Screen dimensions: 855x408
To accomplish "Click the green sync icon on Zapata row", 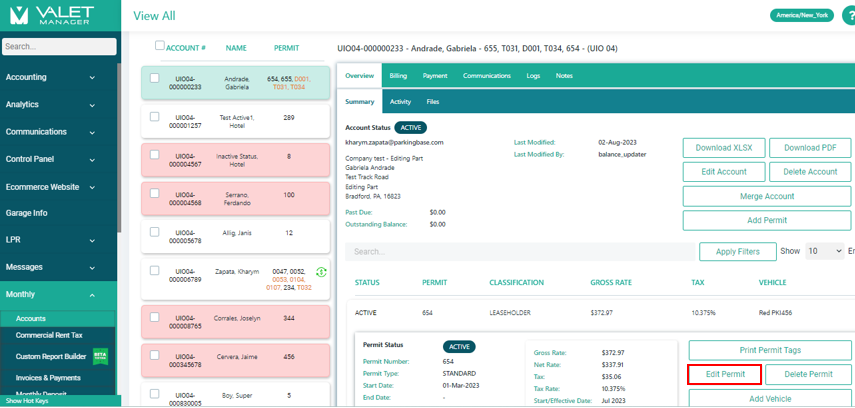I will pyautogui.click(x=321, y=272).
